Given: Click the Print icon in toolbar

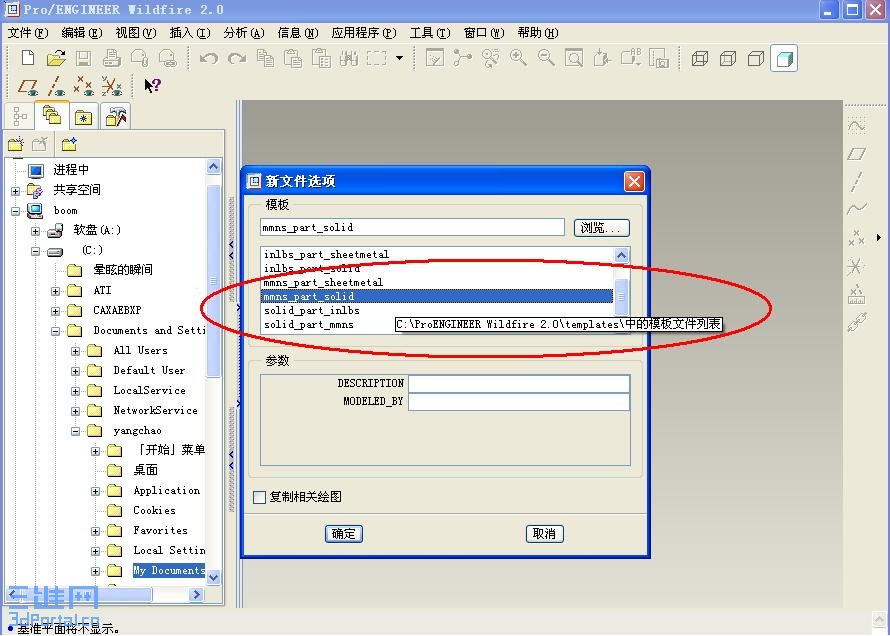Looking at the screenshot, I should (x=111, y=58).
